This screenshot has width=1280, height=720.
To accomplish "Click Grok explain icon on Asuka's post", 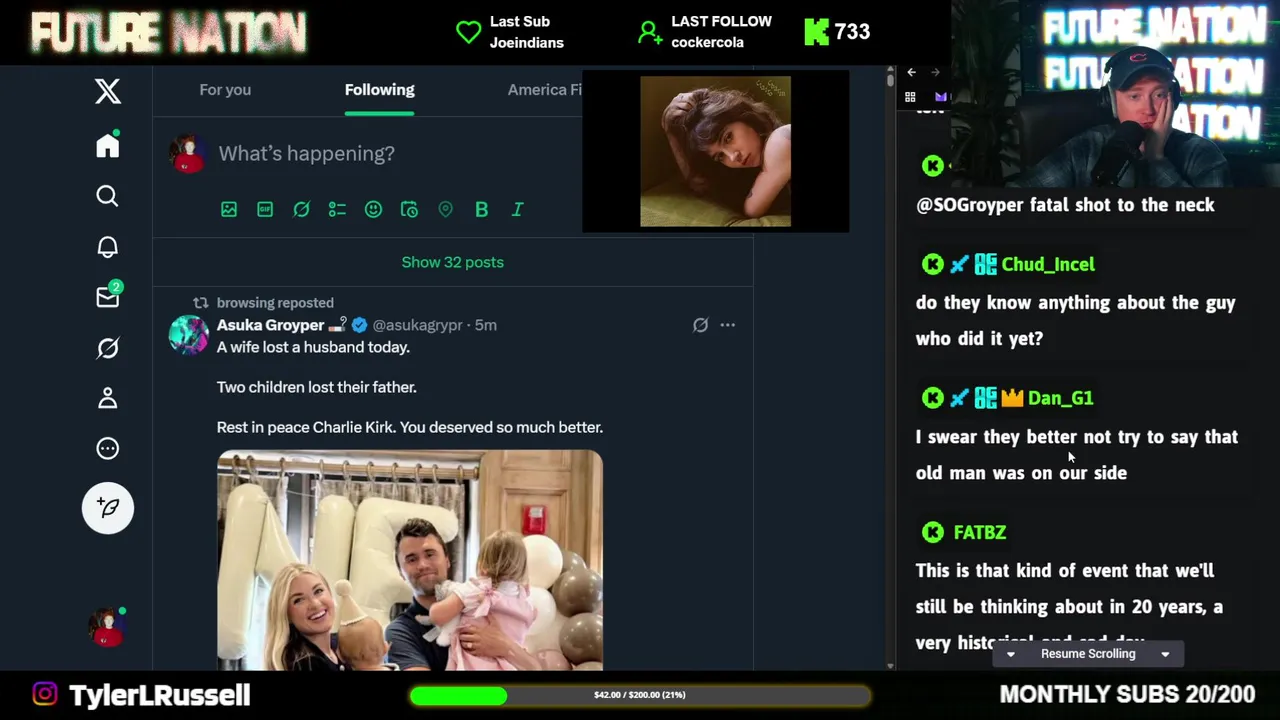I will [700, 325].
